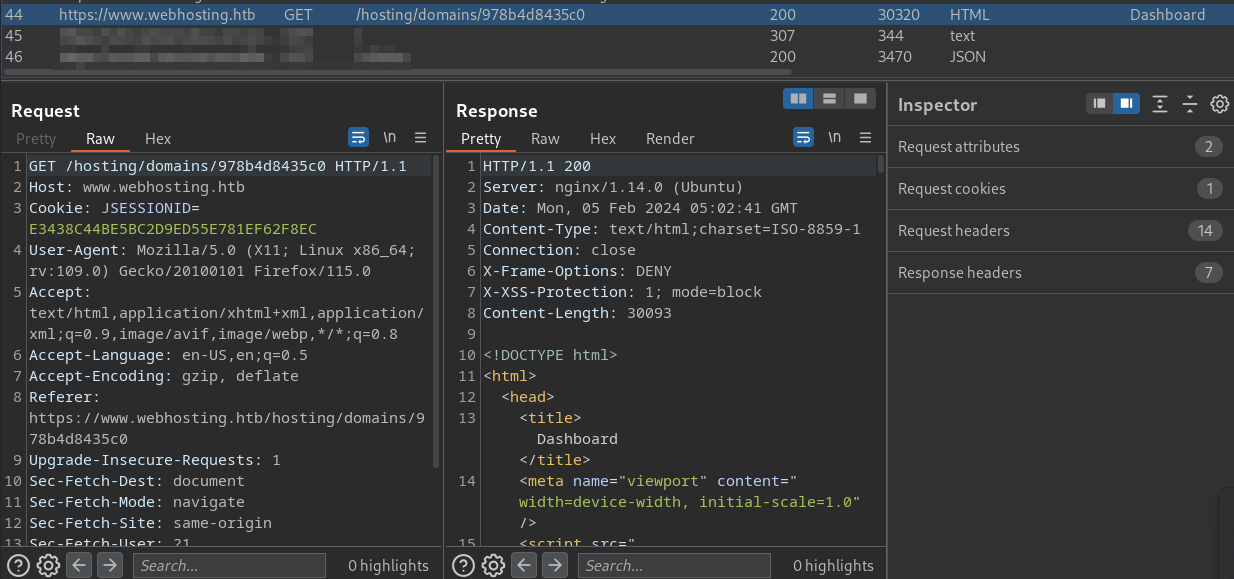Click the Referer header line
Screen dimensions: 1234x579
(227, 418)
